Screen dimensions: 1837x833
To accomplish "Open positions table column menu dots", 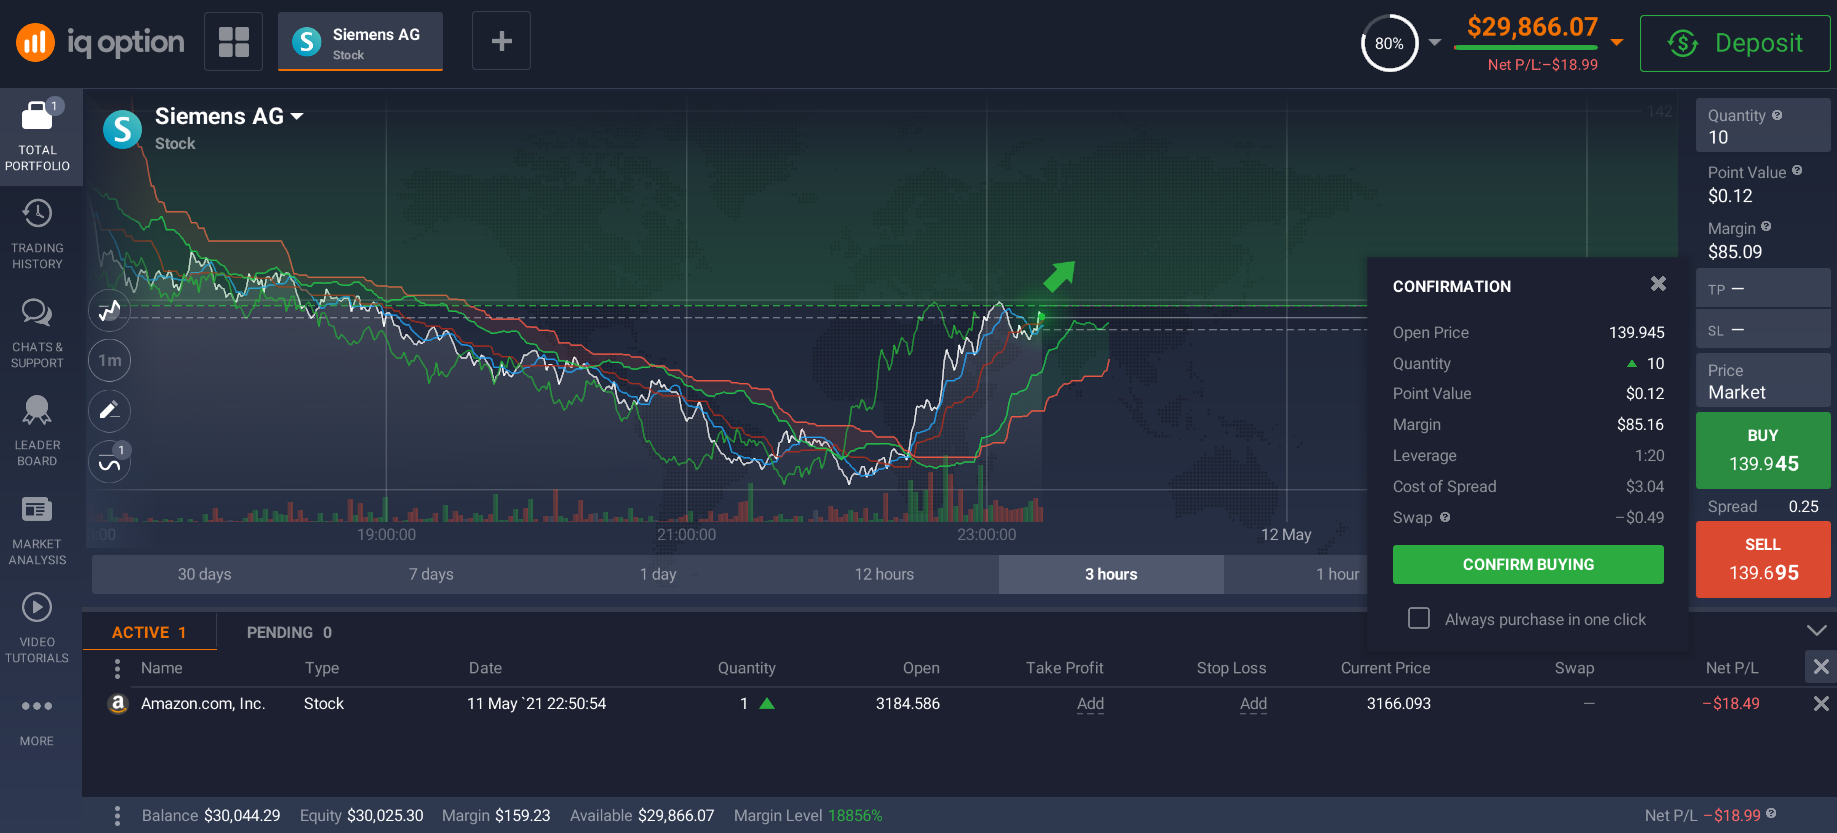I will [x=117, y=668].
